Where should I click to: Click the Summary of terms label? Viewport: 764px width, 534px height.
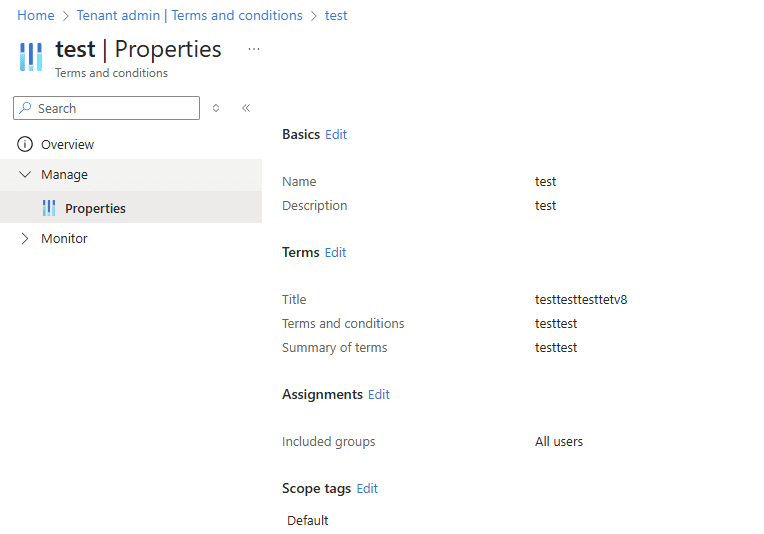click(x=334, y=347)
